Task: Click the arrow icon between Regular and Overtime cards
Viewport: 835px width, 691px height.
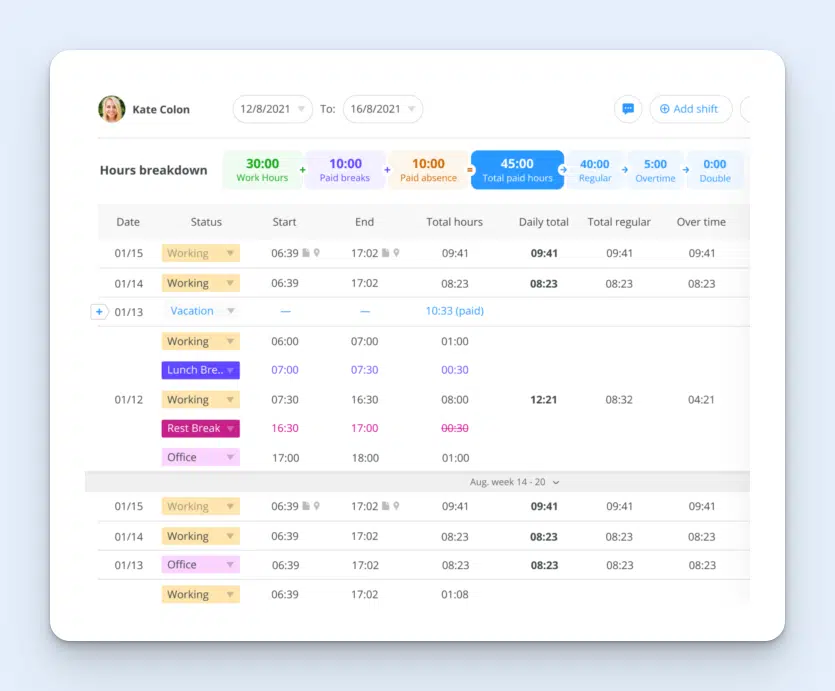Action: point(624,169)
